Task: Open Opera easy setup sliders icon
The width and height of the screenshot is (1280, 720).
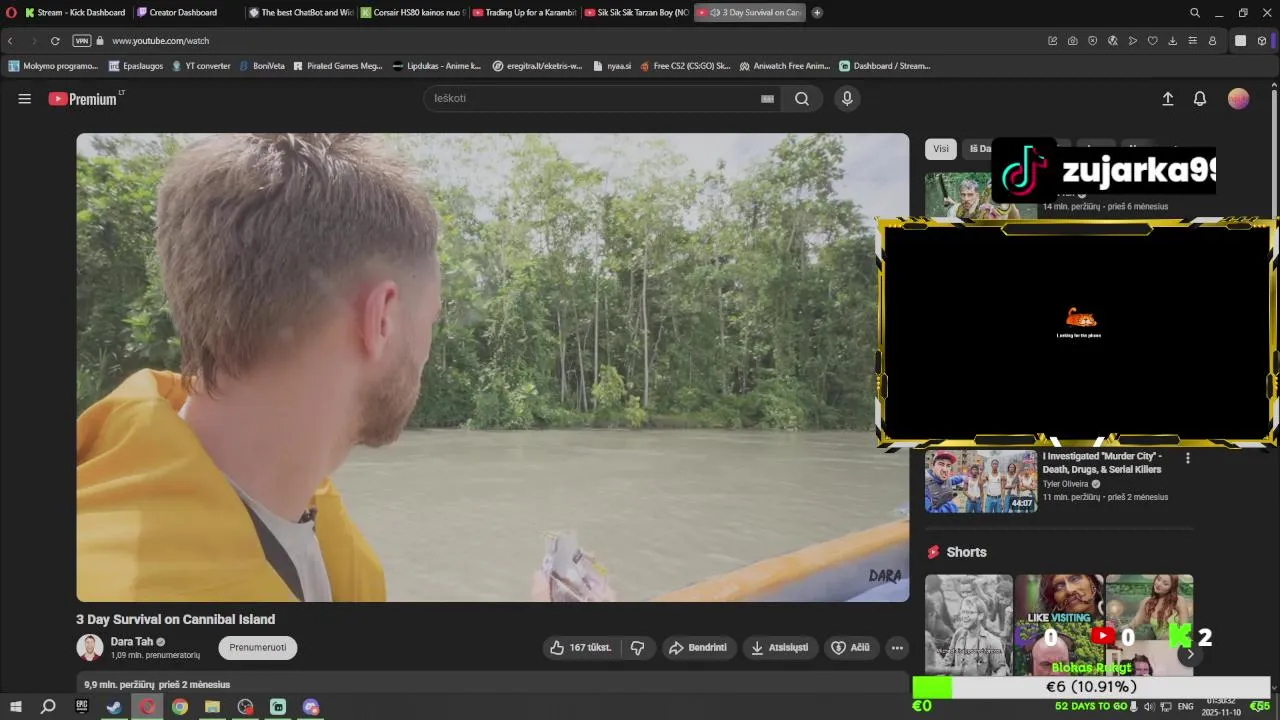Action: [x=1192, y=41]
